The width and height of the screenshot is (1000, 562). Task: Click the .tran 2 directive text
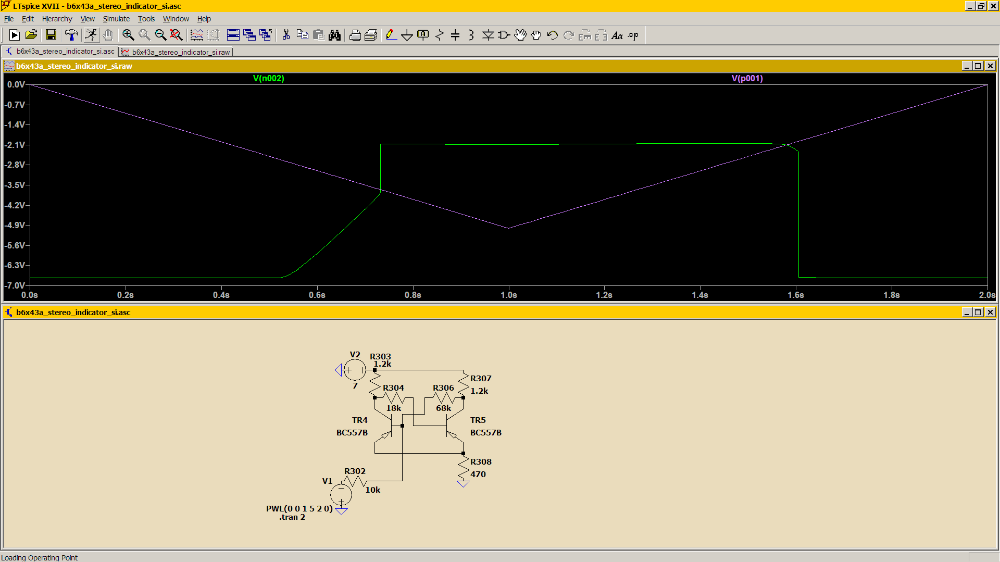pos(292,517)
